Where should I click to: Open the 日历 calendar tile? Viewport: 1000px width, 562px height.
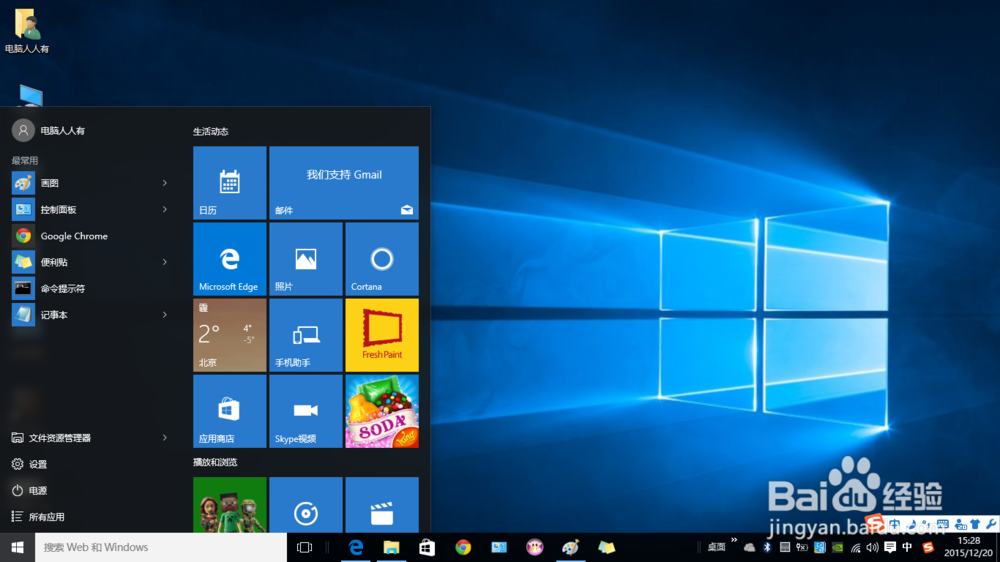point(230,183)
